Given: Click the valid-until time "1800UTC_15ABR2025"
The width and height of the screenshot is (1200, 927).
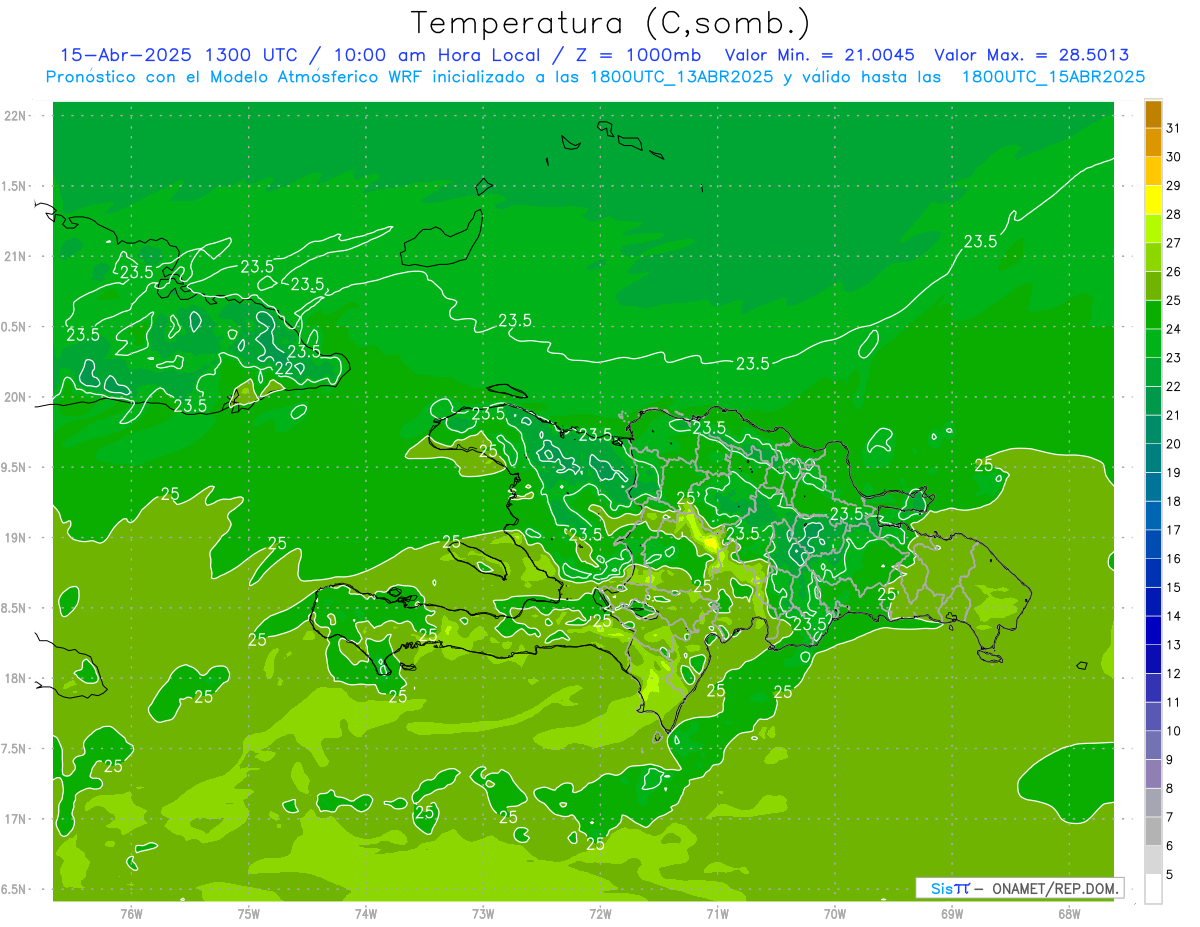Looking at the screenshot, I should pos(1053,76).
